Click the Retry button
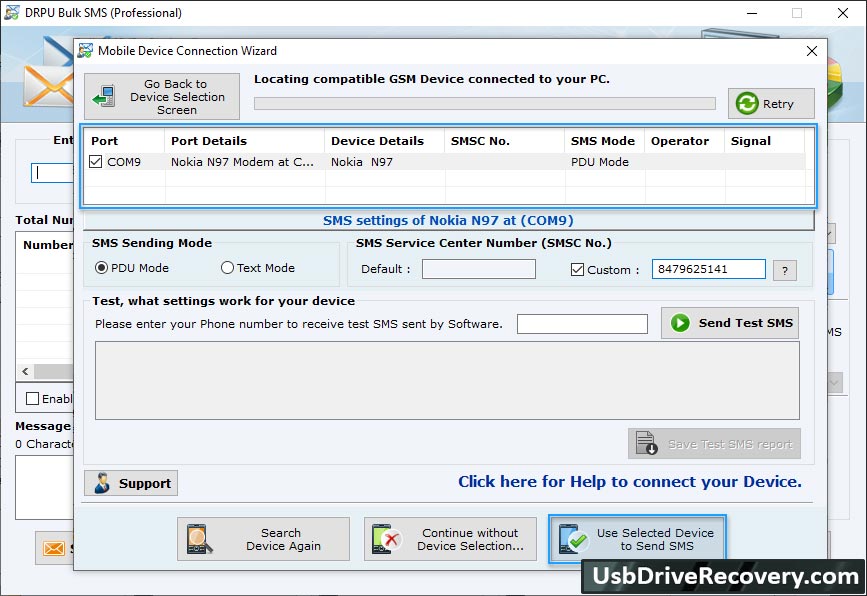The width and height of the screenshot is (867, 596). [771, 103]
